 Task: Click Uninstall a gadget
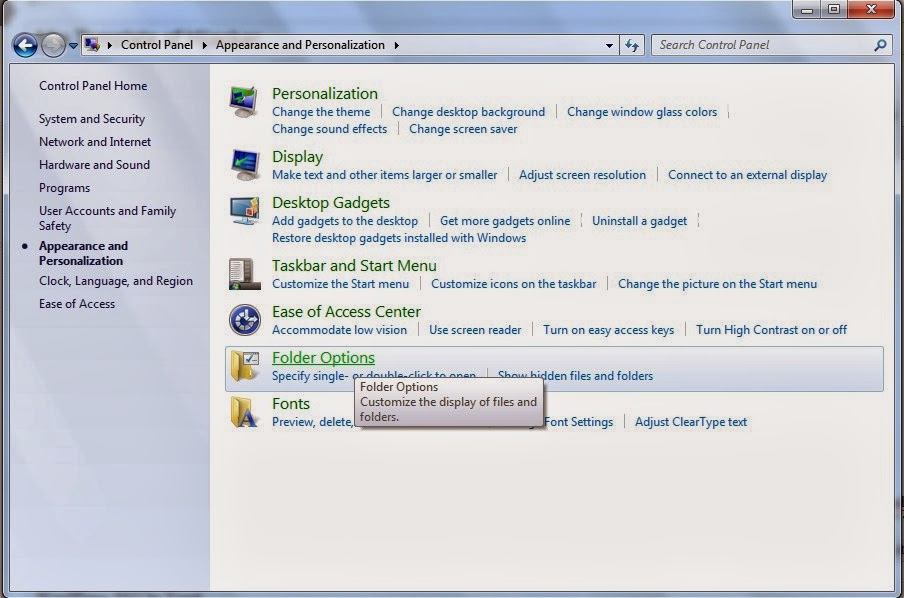click(639, 221)
